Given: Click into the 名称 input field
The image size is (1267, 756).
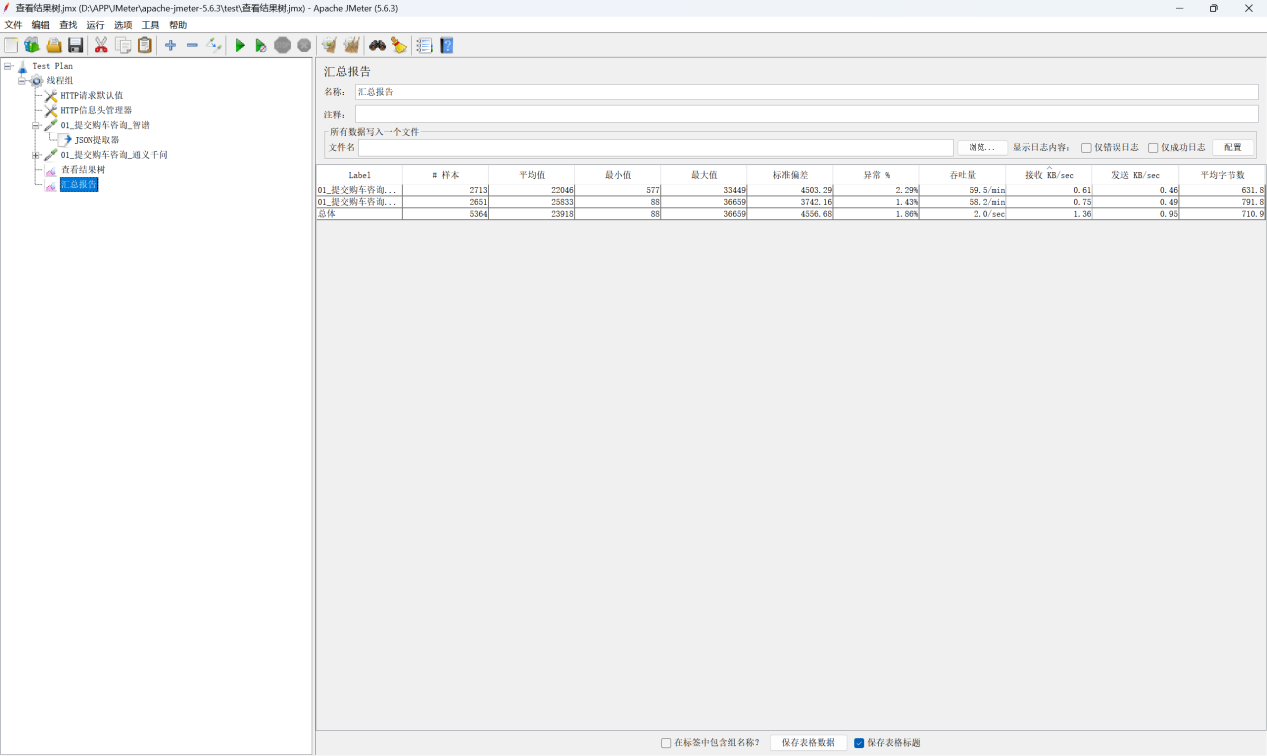Looking at the screenshot, I should 806,92.
